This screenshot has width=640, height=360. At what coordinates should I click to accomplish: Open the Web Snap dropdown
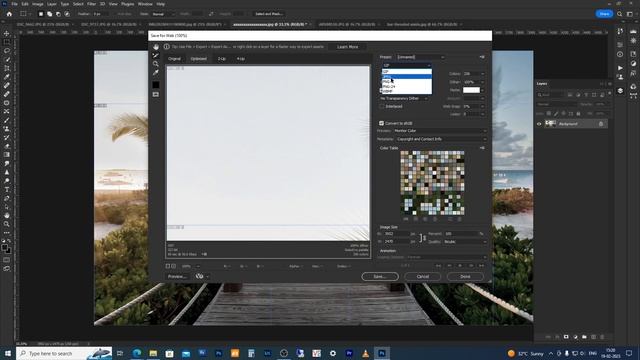click(x=473, y=107)
